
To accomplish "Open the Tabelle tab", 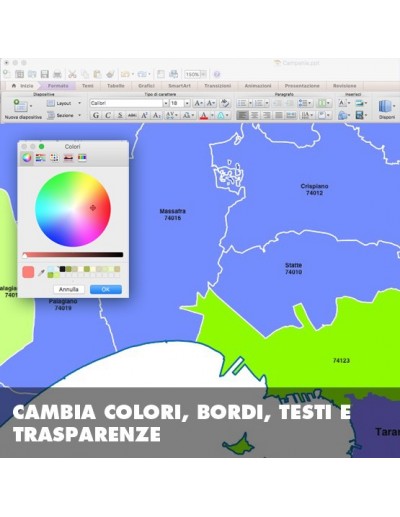I will point(116,86).
